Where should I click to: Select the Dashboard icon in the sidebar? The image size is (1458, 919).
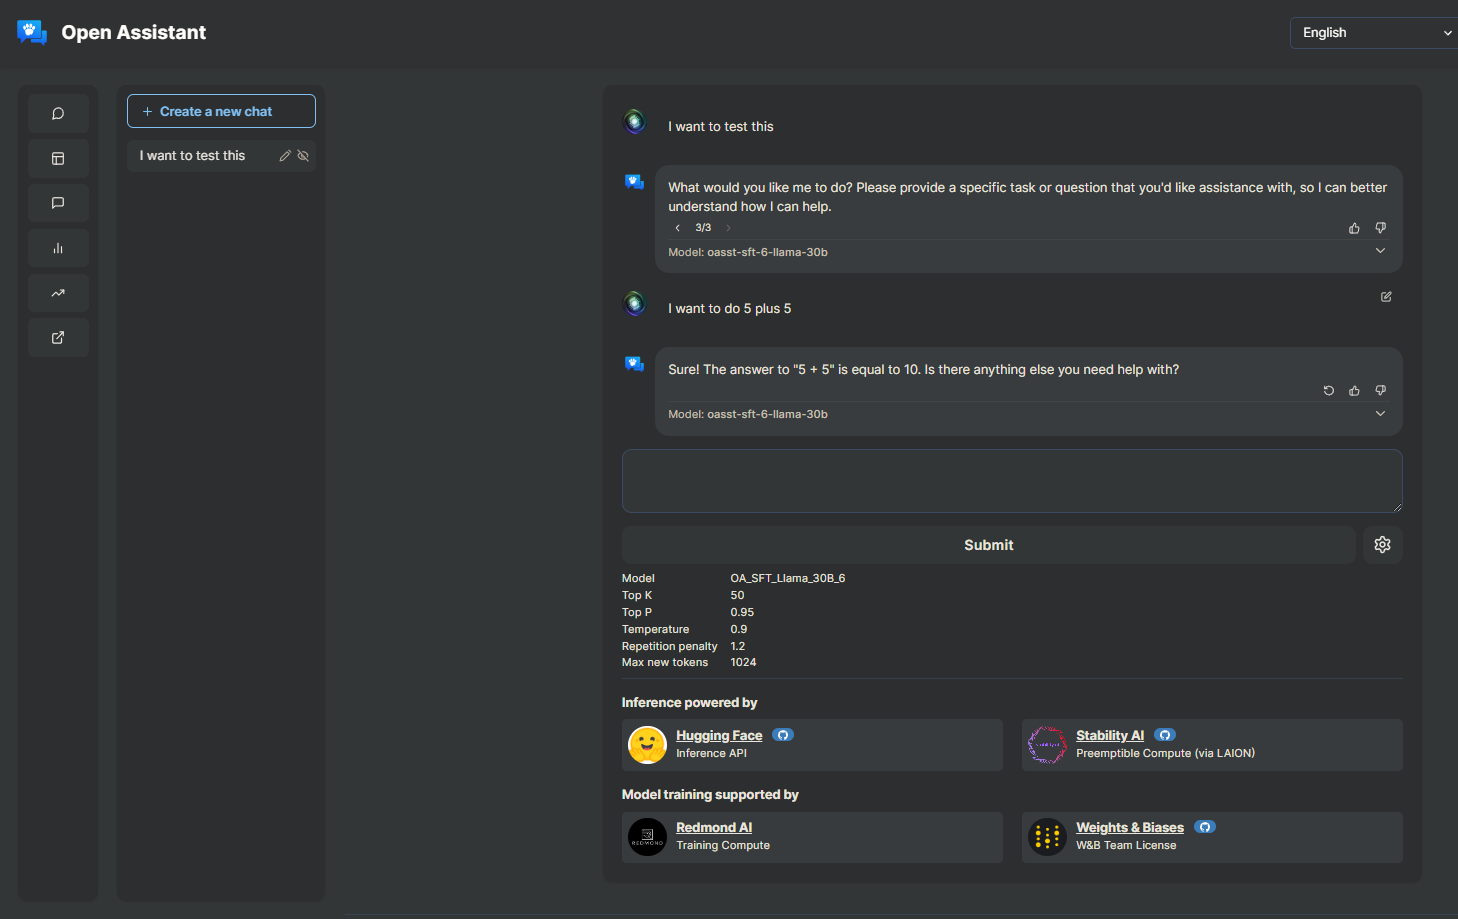57,158
